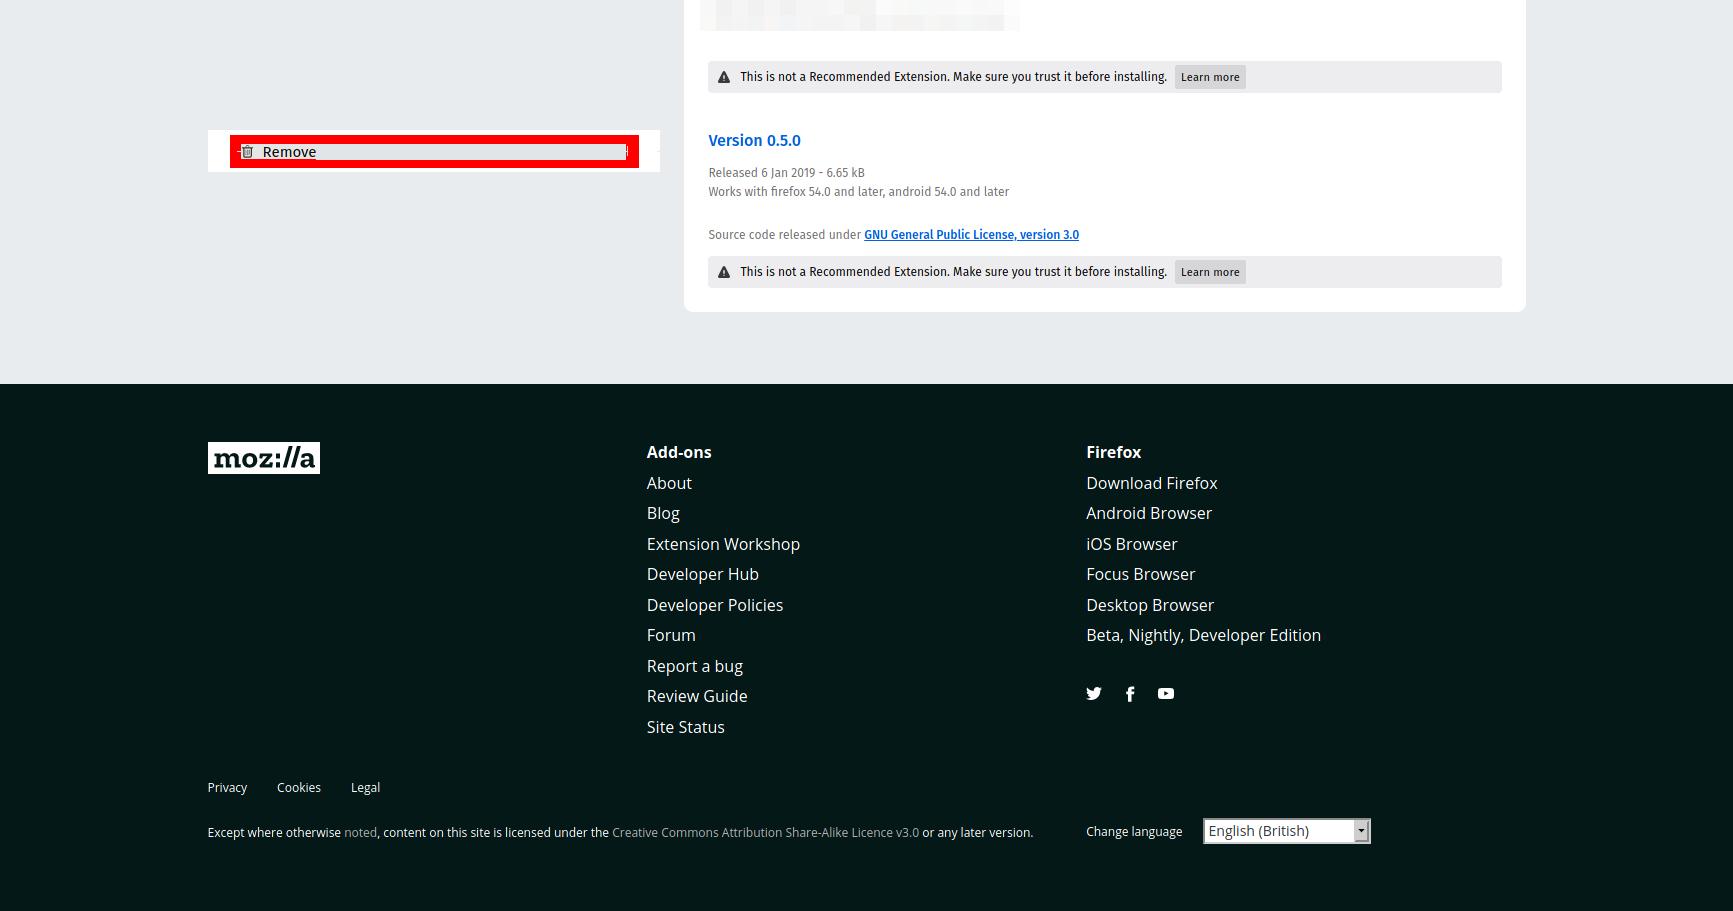Click the trash icon on Remove button
Screen dimensions: 1733x911
(248, 152)
